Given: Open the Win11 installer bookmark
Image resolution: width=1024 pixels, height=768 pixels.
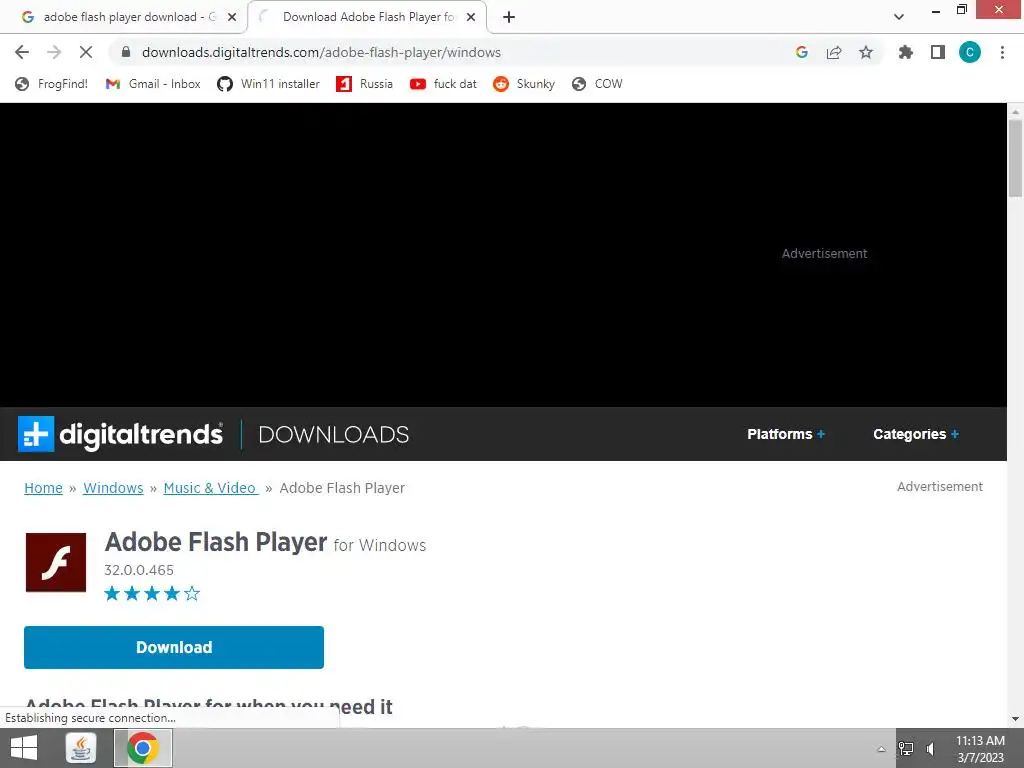Looking at the screenshot, I should pyautogui.click(x=268, y=84).
